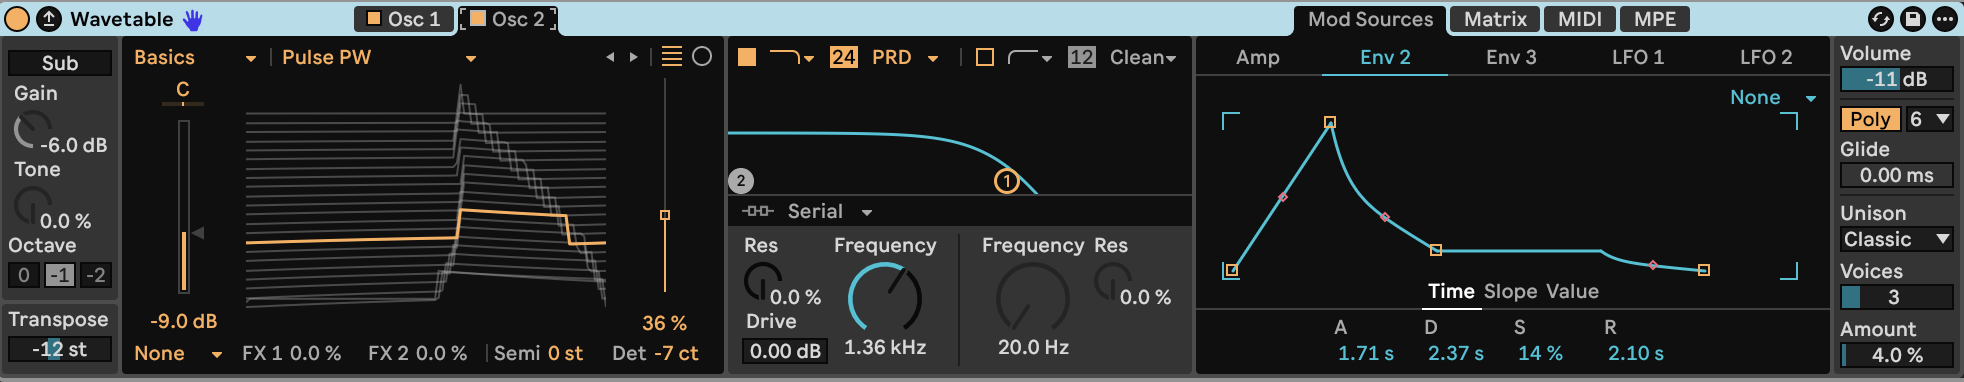1964x382 pixels.
Task: Click the Filter 2 Res knob
Action: 1113,282
